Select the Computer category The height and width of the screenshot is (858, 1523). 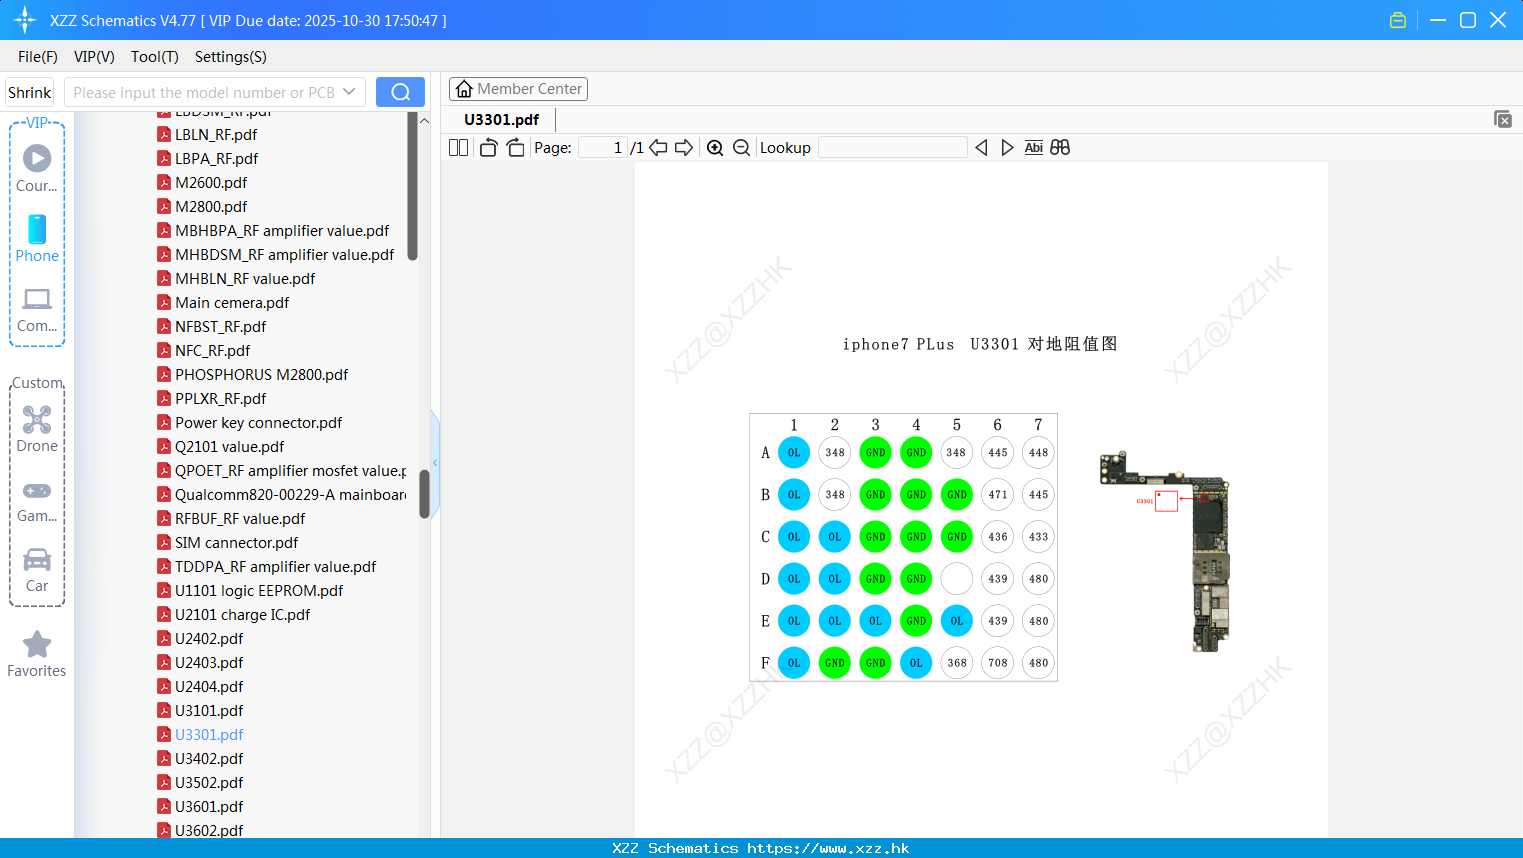(x=37, y=310)
